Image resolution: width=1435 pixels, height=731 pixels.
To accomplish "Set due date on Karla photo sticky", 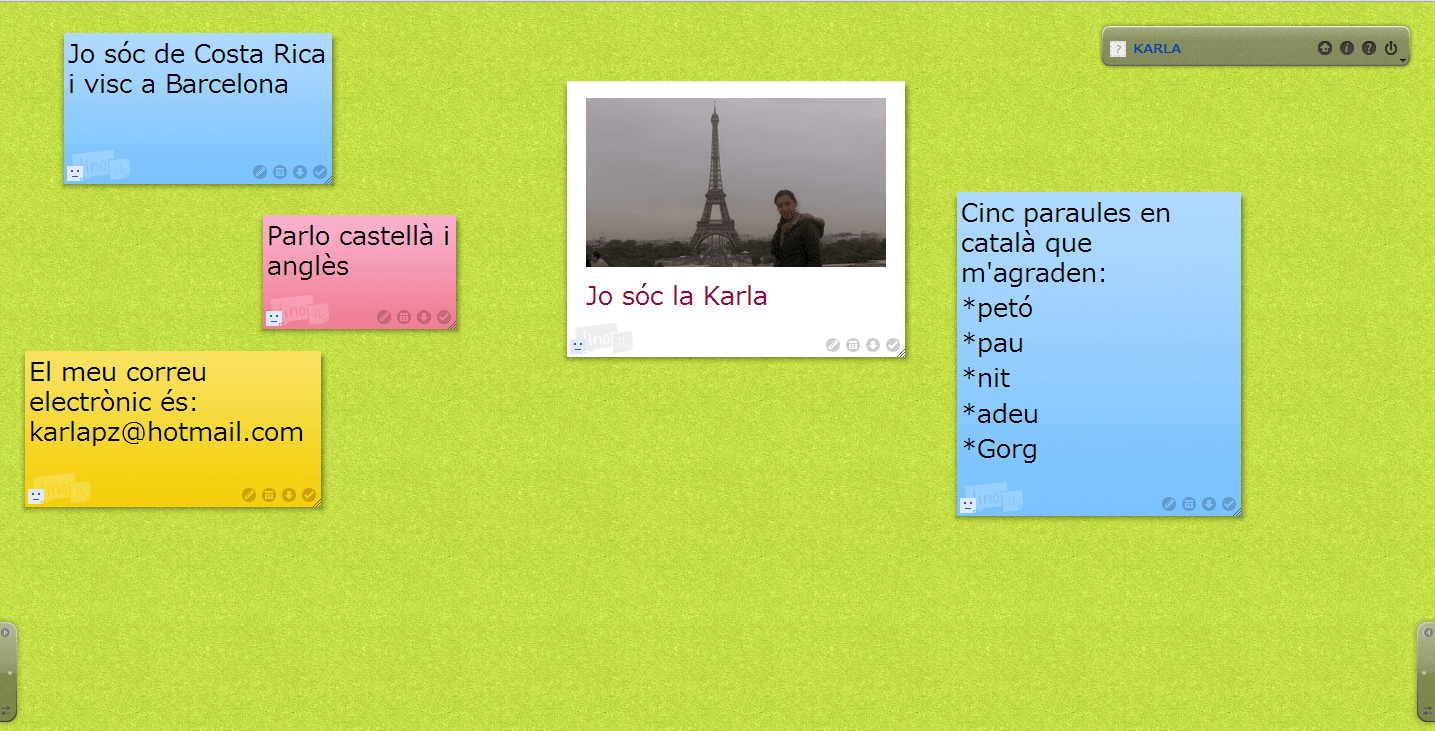I will 853,345.
